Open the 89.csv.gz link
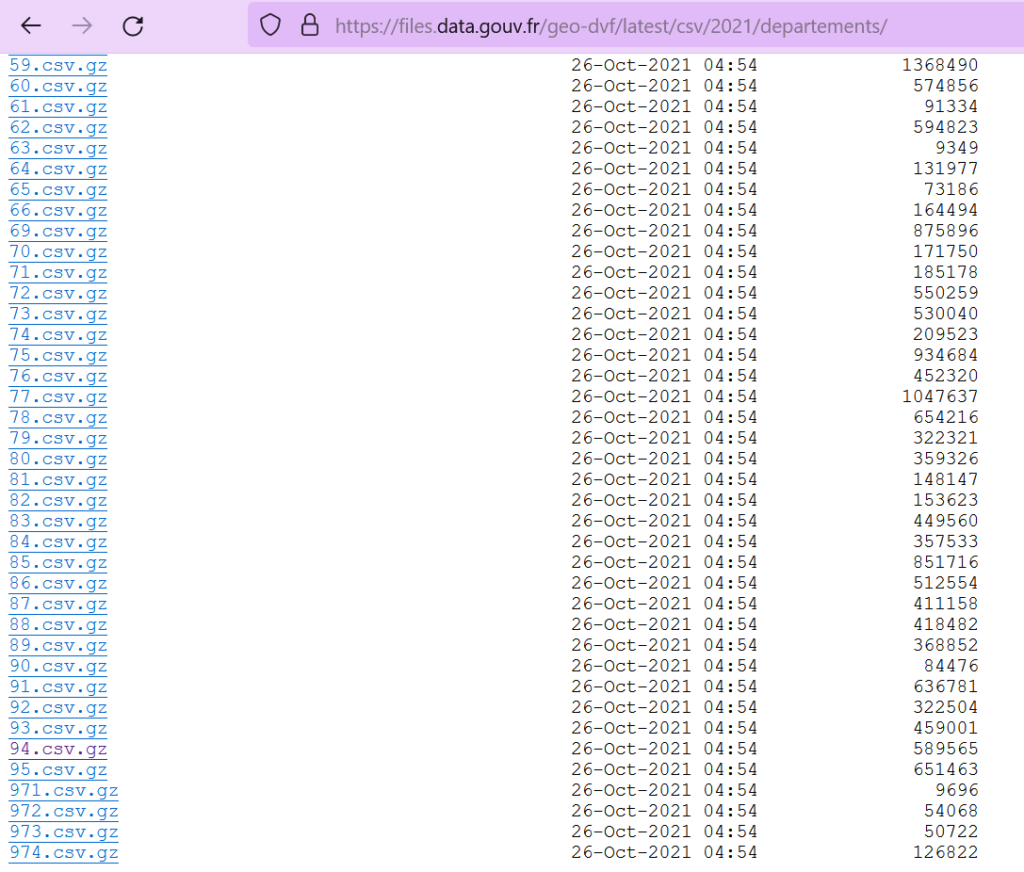Screen dimensions: 1024x872 58,645
